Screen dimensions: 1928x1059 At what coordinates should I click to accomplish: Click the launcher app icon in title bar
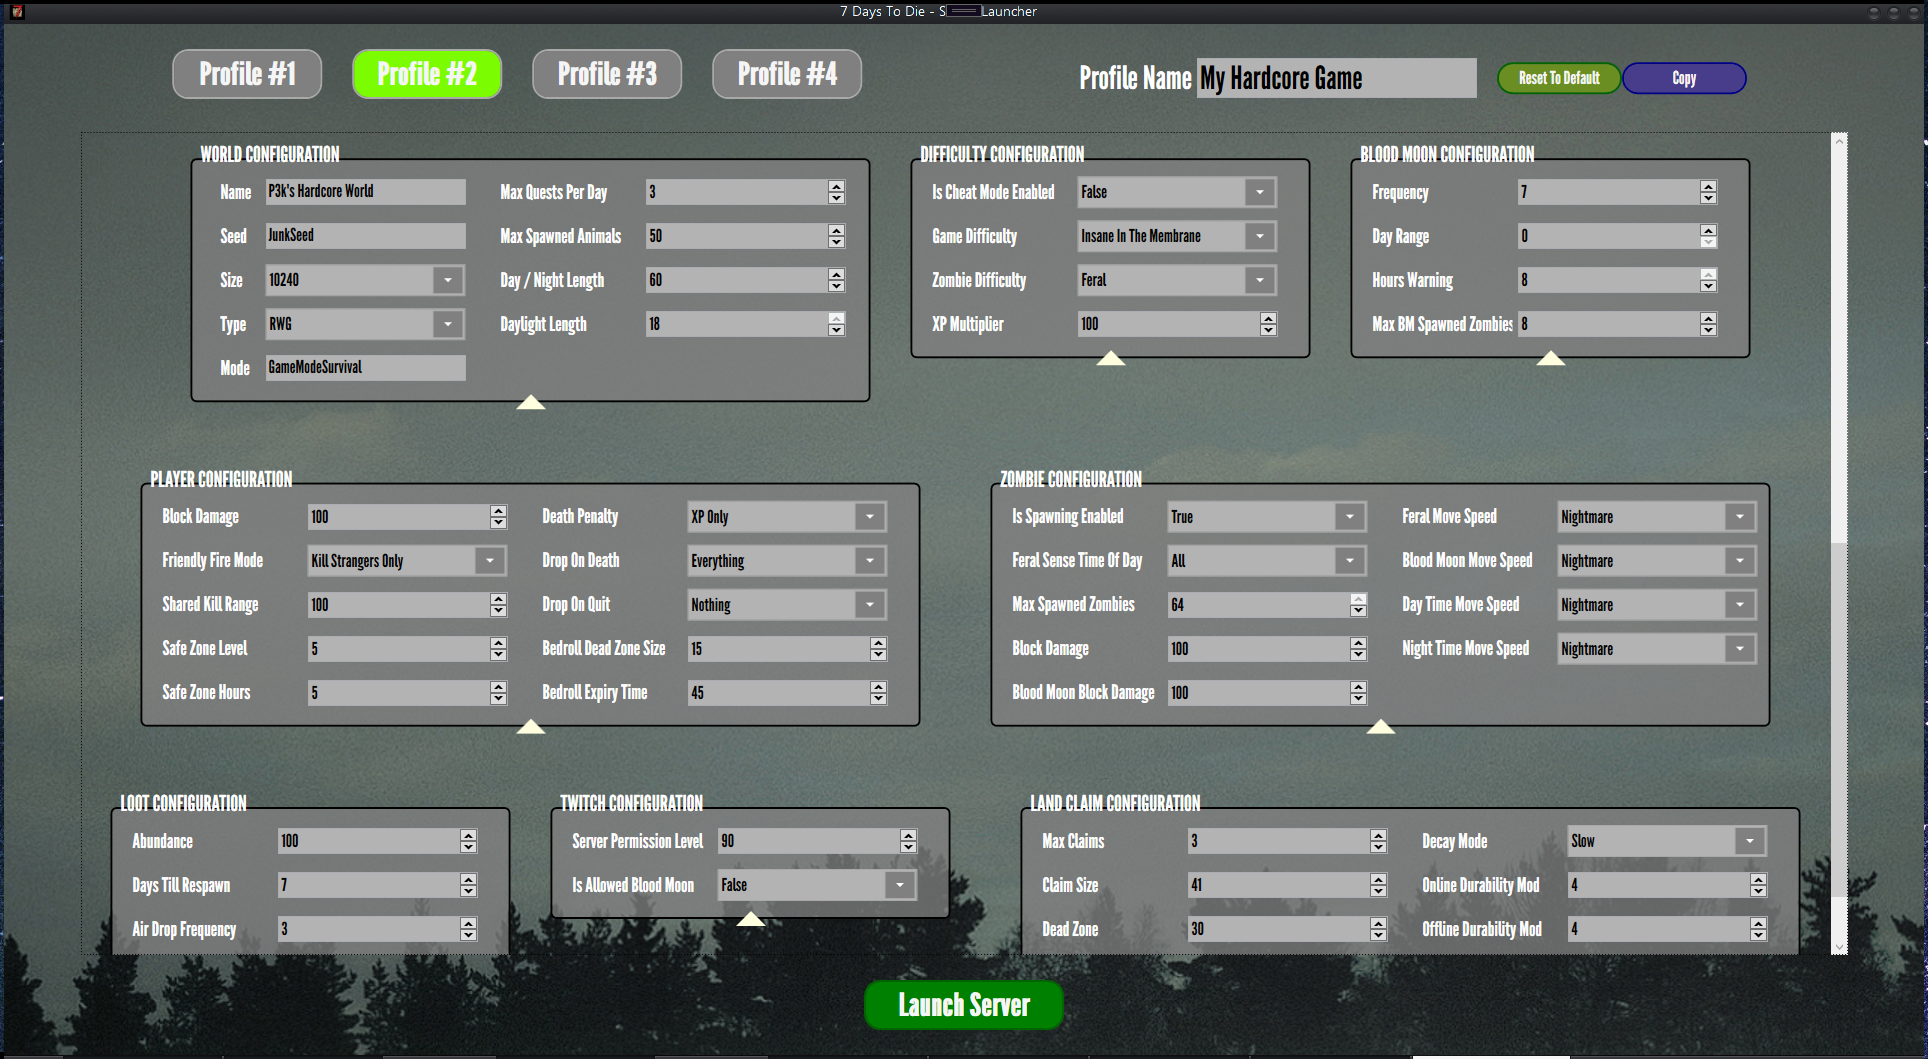pos(17,12)
